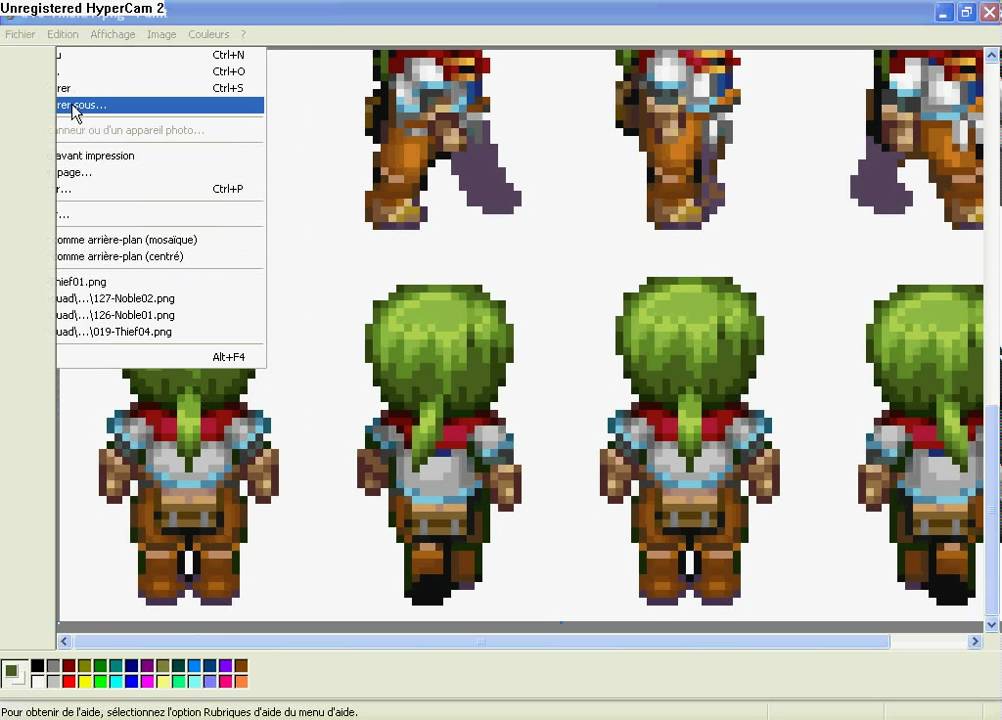This screenshot has height=720, width=1002.
Task: Choose the Ctrl+P print entry
Action: [x=160, y=189]
